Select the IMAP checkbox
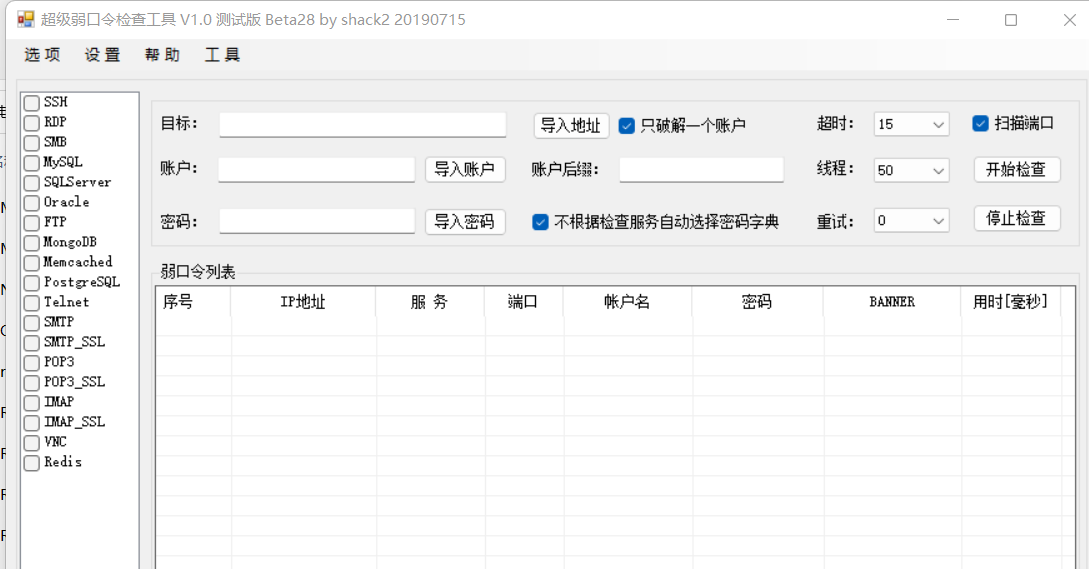This screenshot has height=569, width=1089. click(x=31, y=403)
